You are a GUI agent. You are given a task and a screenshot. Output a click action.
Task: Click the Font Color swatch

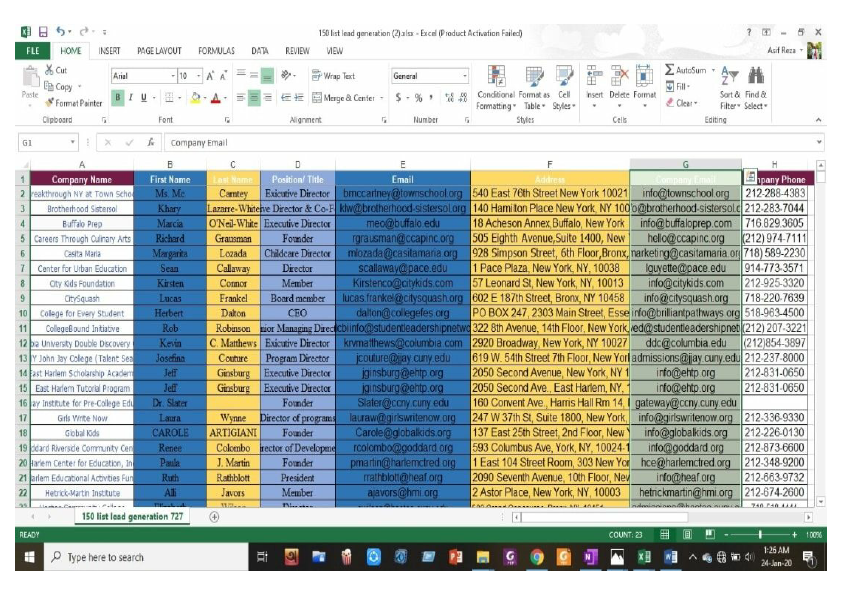[x=215, y=97]
